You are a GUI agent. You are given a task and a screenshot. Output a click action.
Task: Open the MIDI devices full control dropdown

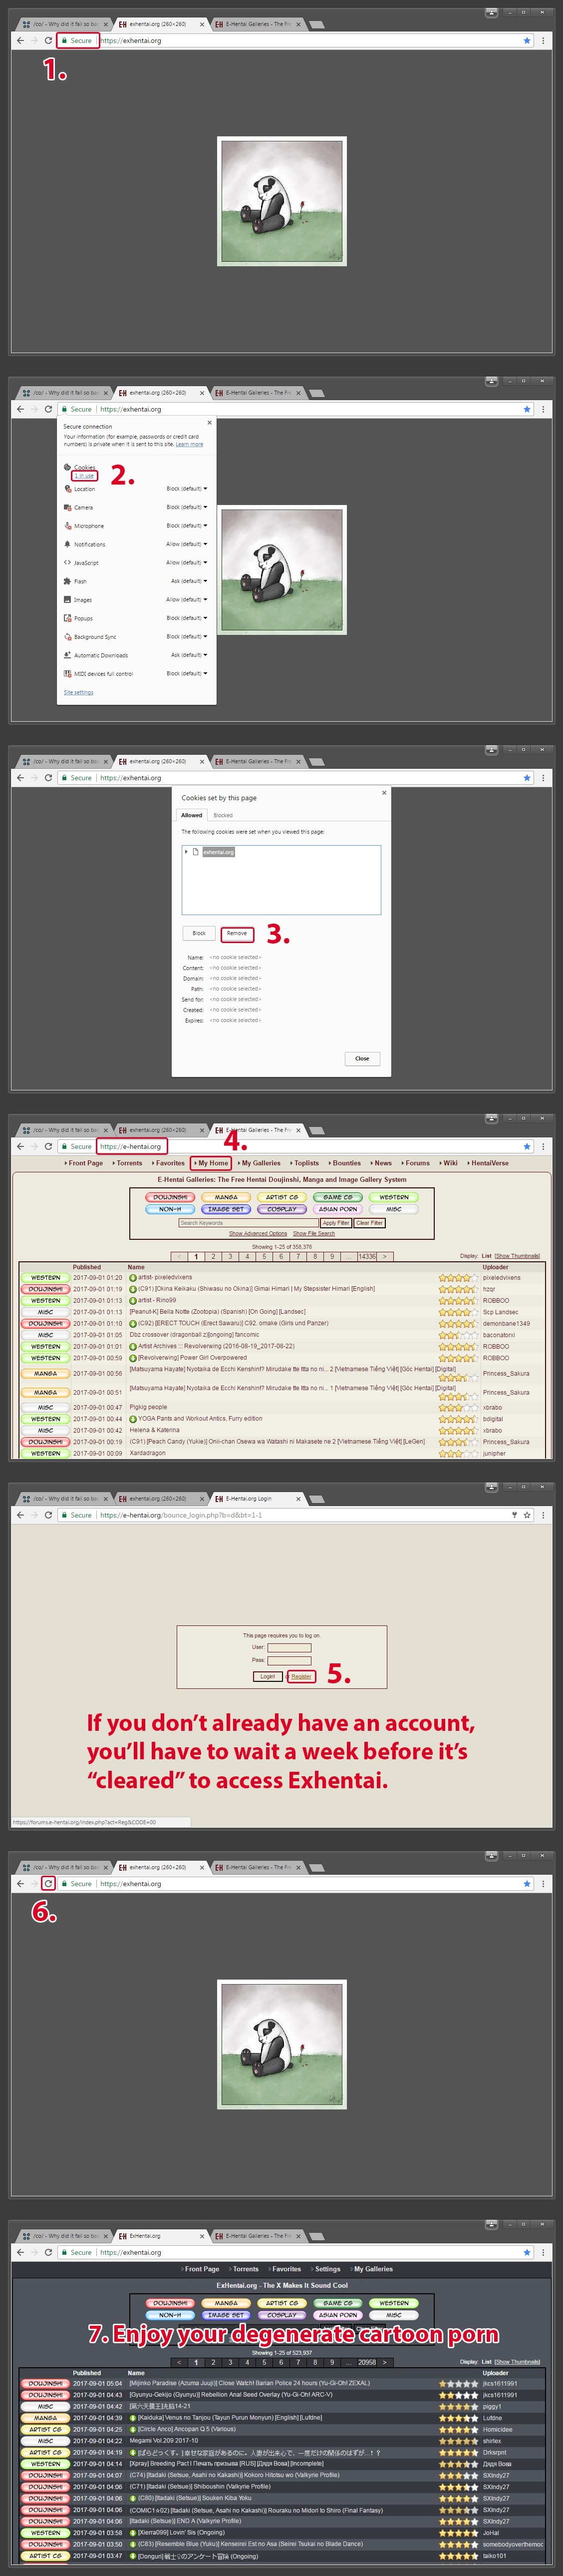tap(187, 673)
